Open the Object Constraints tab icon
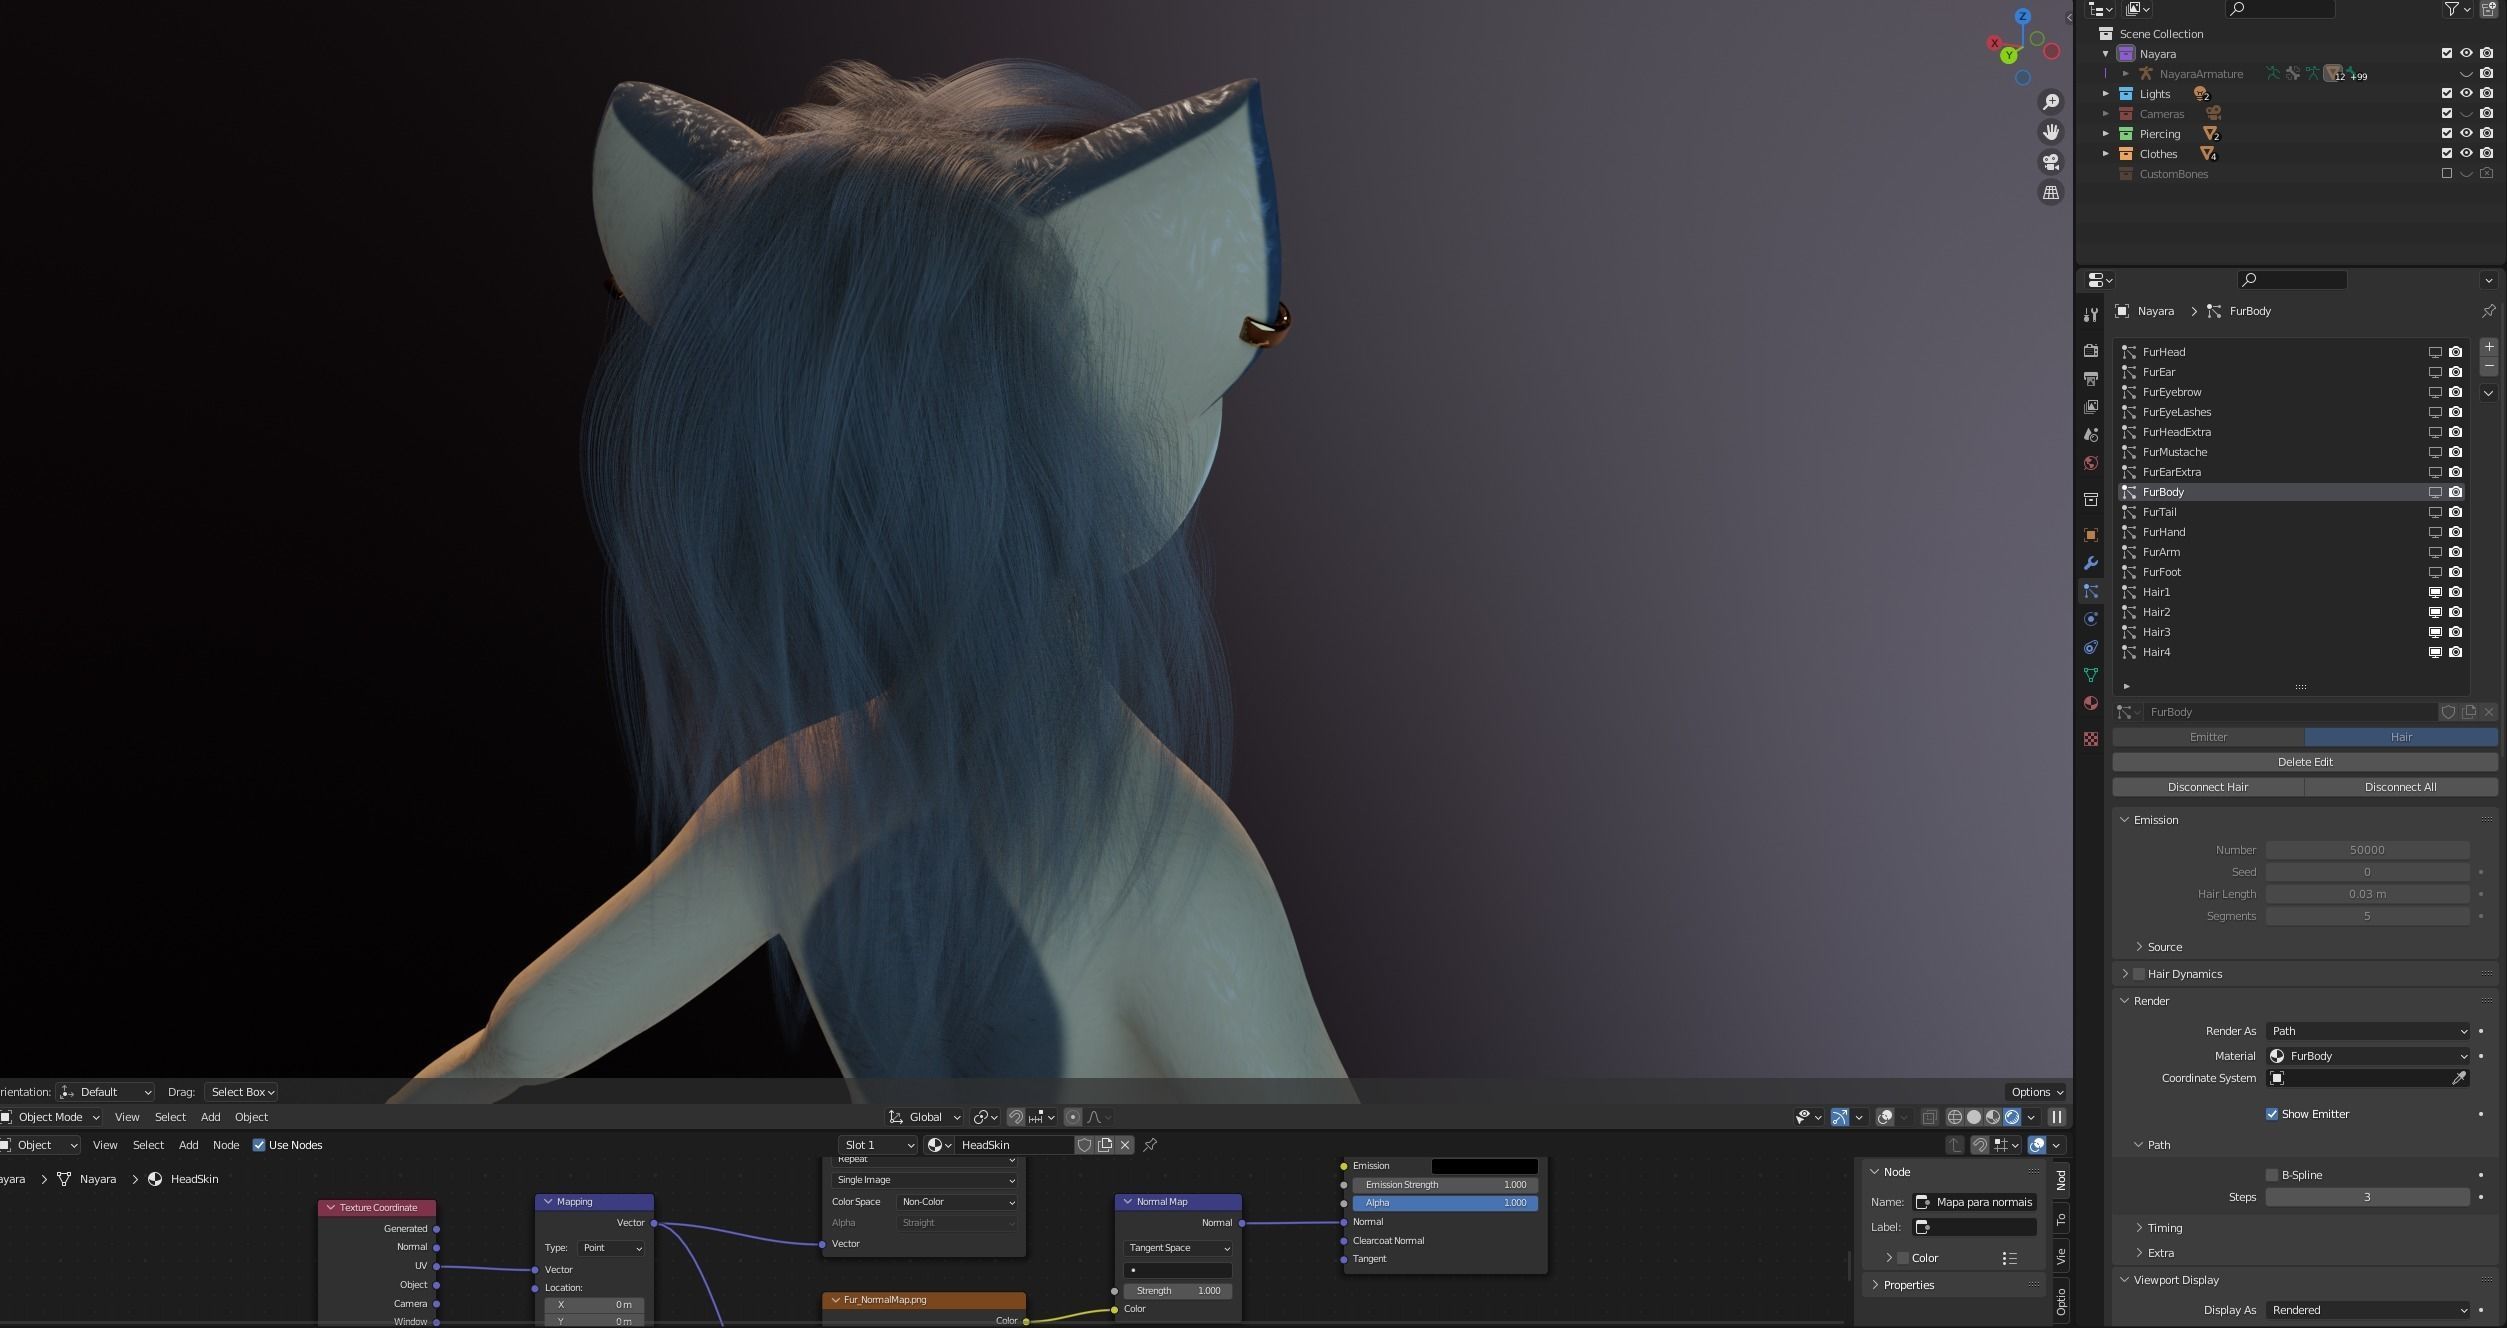Image resolution: width=2507 pixels, height=1328 pixels. click(2091, 647)
